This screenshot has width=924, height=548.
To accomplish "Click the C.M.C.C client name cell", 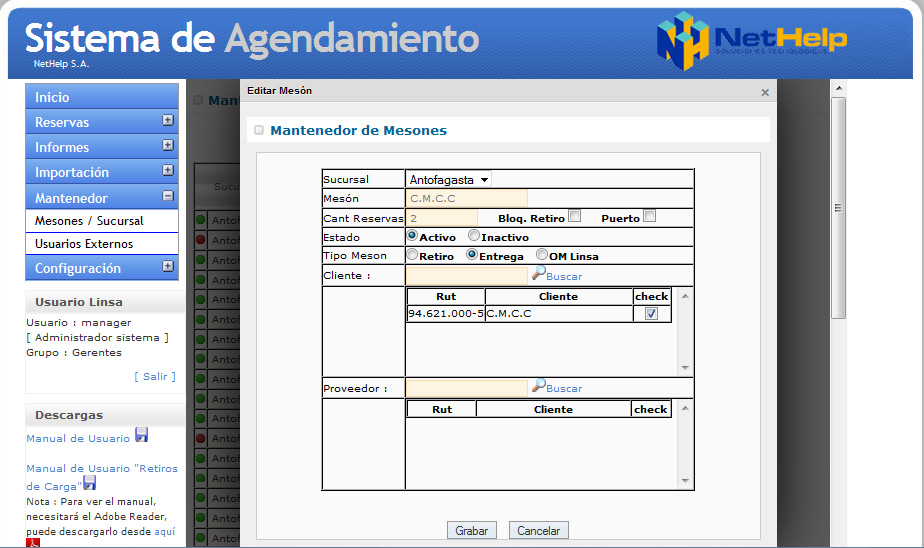I will tap(559, 313).
